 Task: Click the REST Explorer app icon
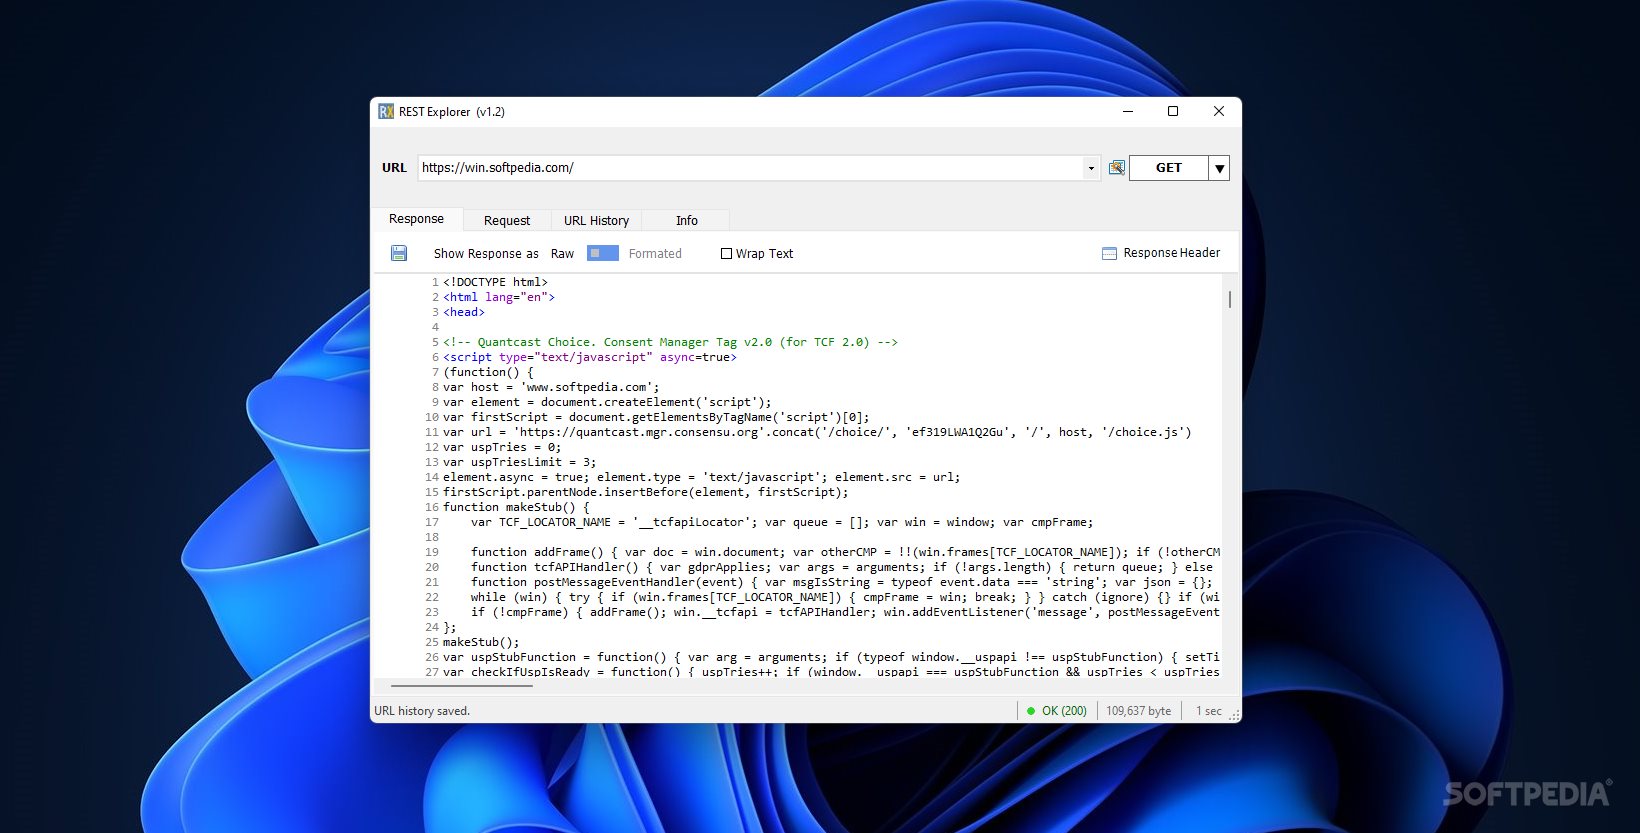coord(386,112)
